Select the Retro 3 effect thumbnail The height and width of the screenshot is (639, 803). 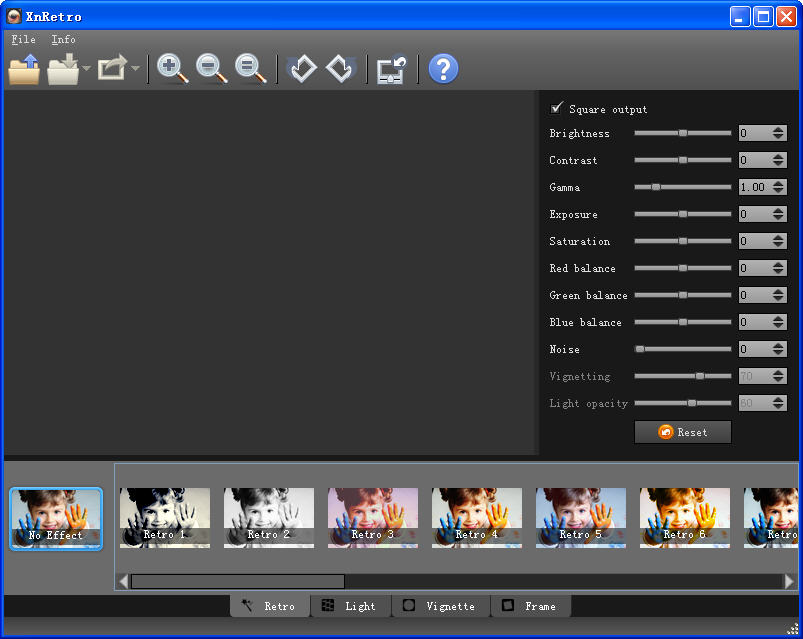pyautogui.click(x=373, y=517)
